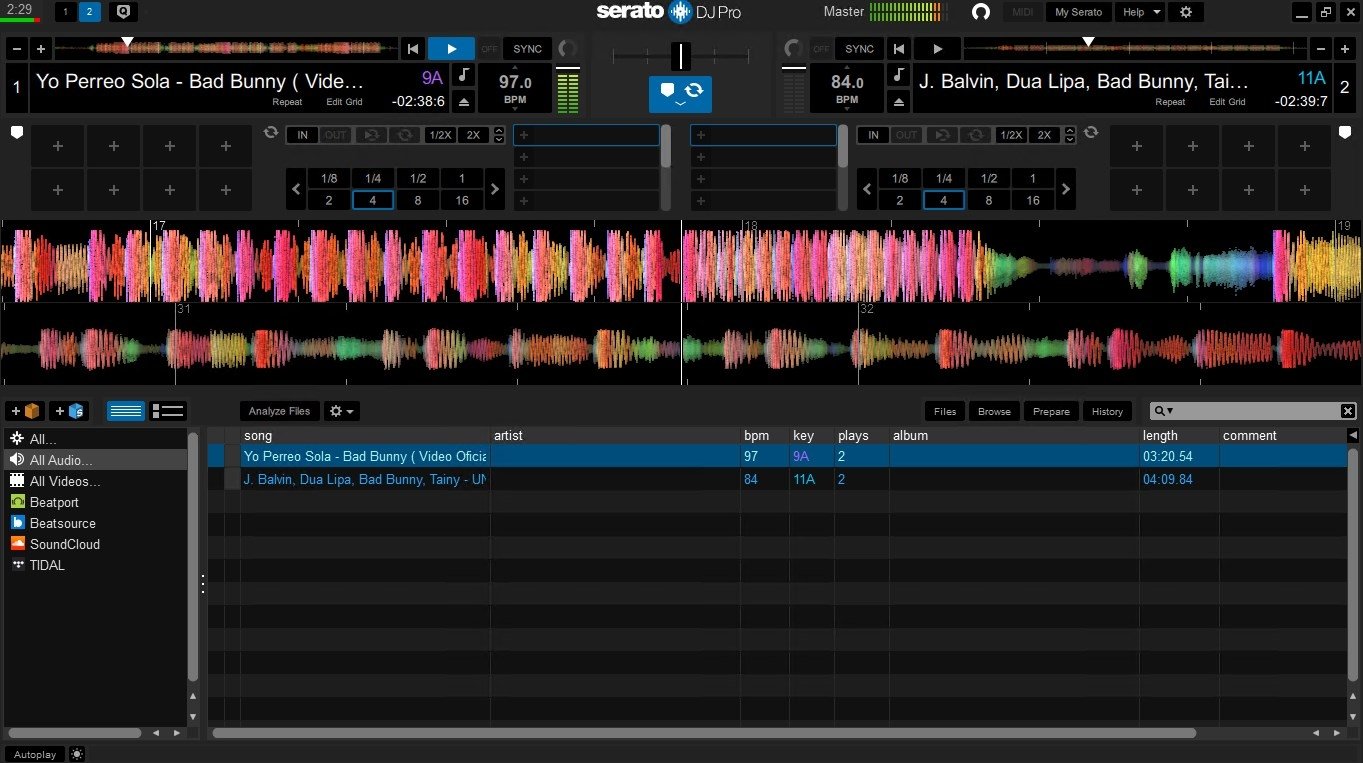This screenshot has height=763, width=1363.
Task: Click the Analyze Files button
Action: pos(279,411)
